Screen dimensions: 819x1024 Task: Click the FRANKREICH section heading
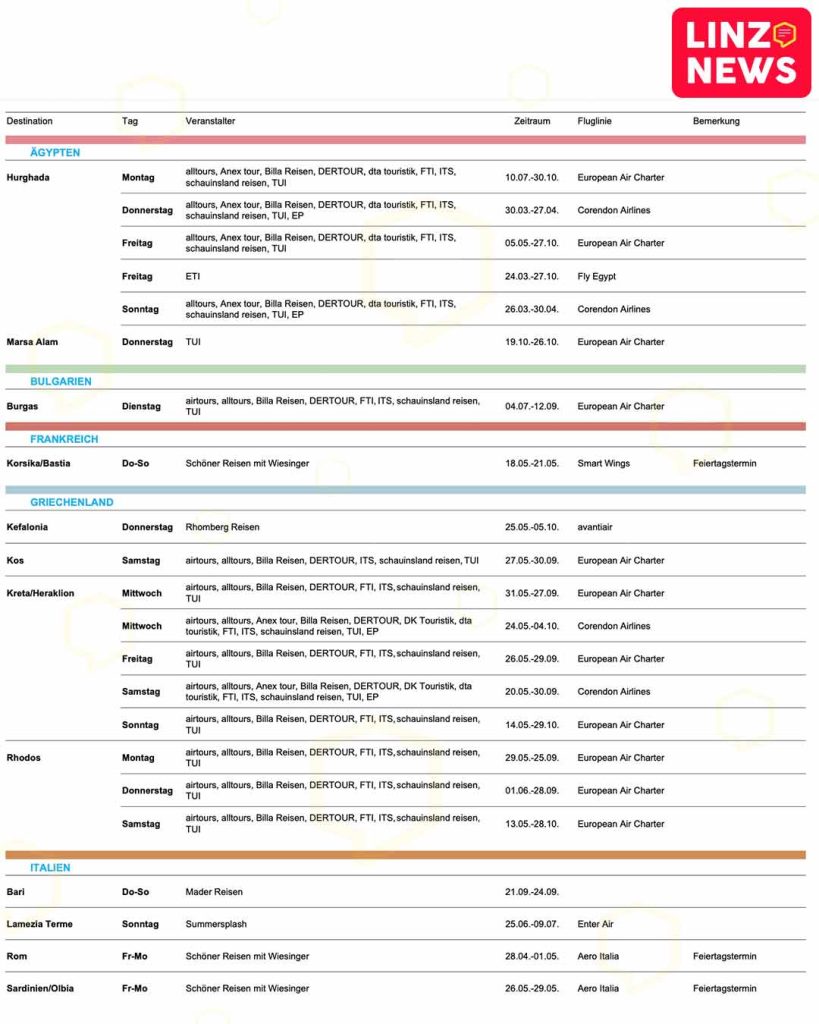click(x=64, y=439)
